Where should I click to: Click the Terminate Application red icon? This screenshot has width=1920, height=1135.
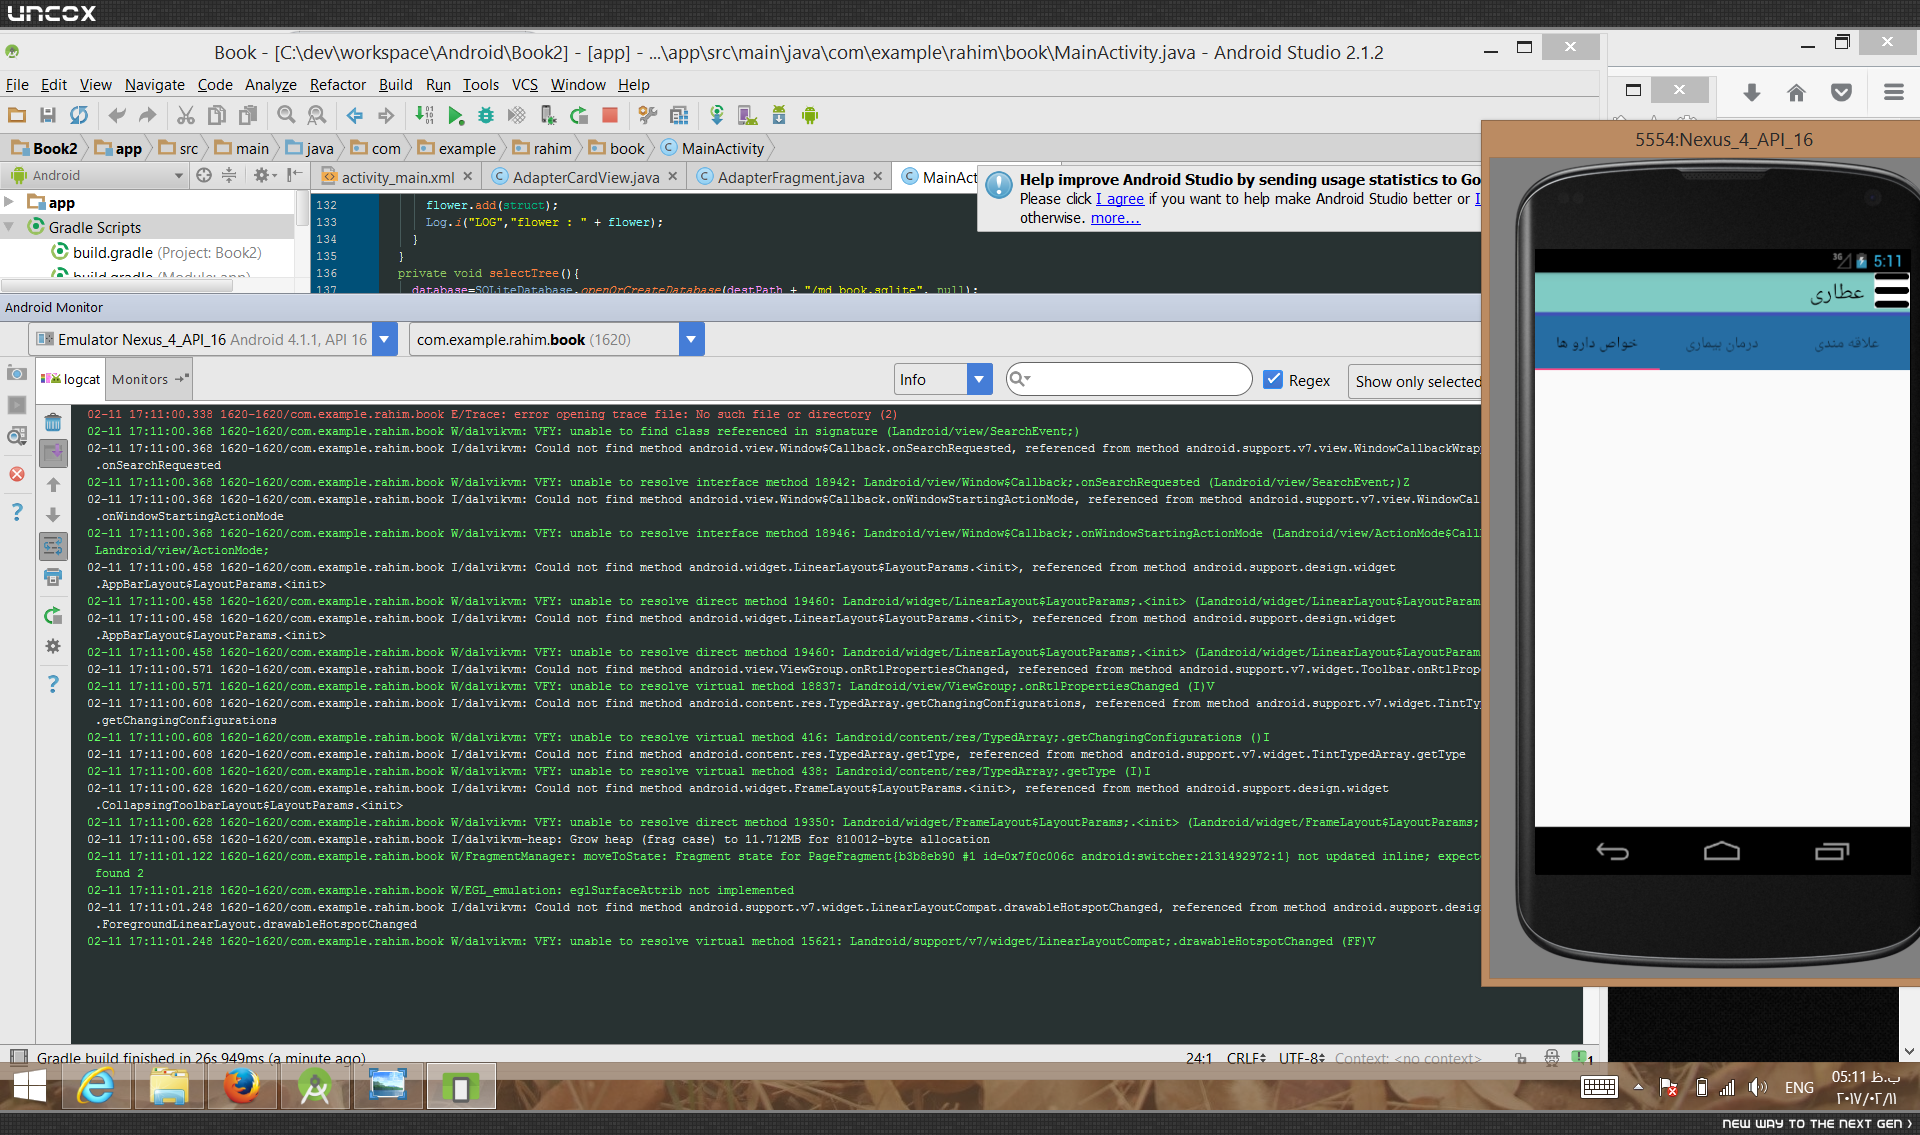coord(17,474)
